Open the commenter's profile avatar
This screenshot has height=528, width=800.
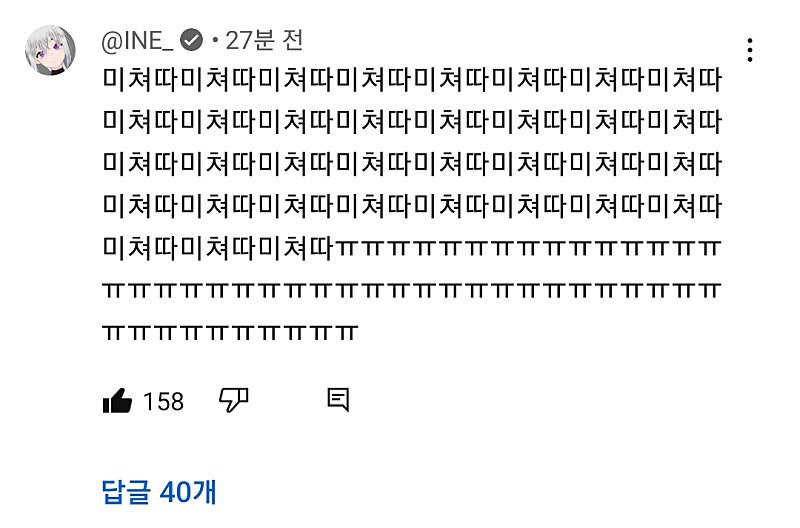pos(50,52)
